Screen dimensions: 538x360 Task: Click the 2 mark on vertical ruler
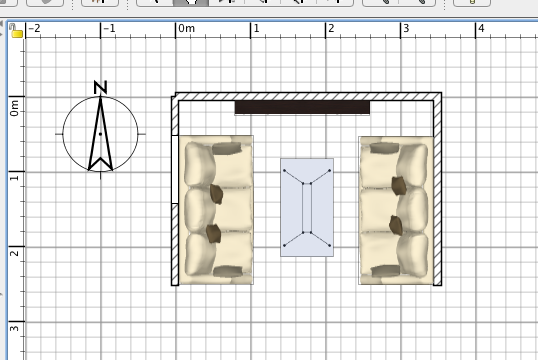point(14,254)
